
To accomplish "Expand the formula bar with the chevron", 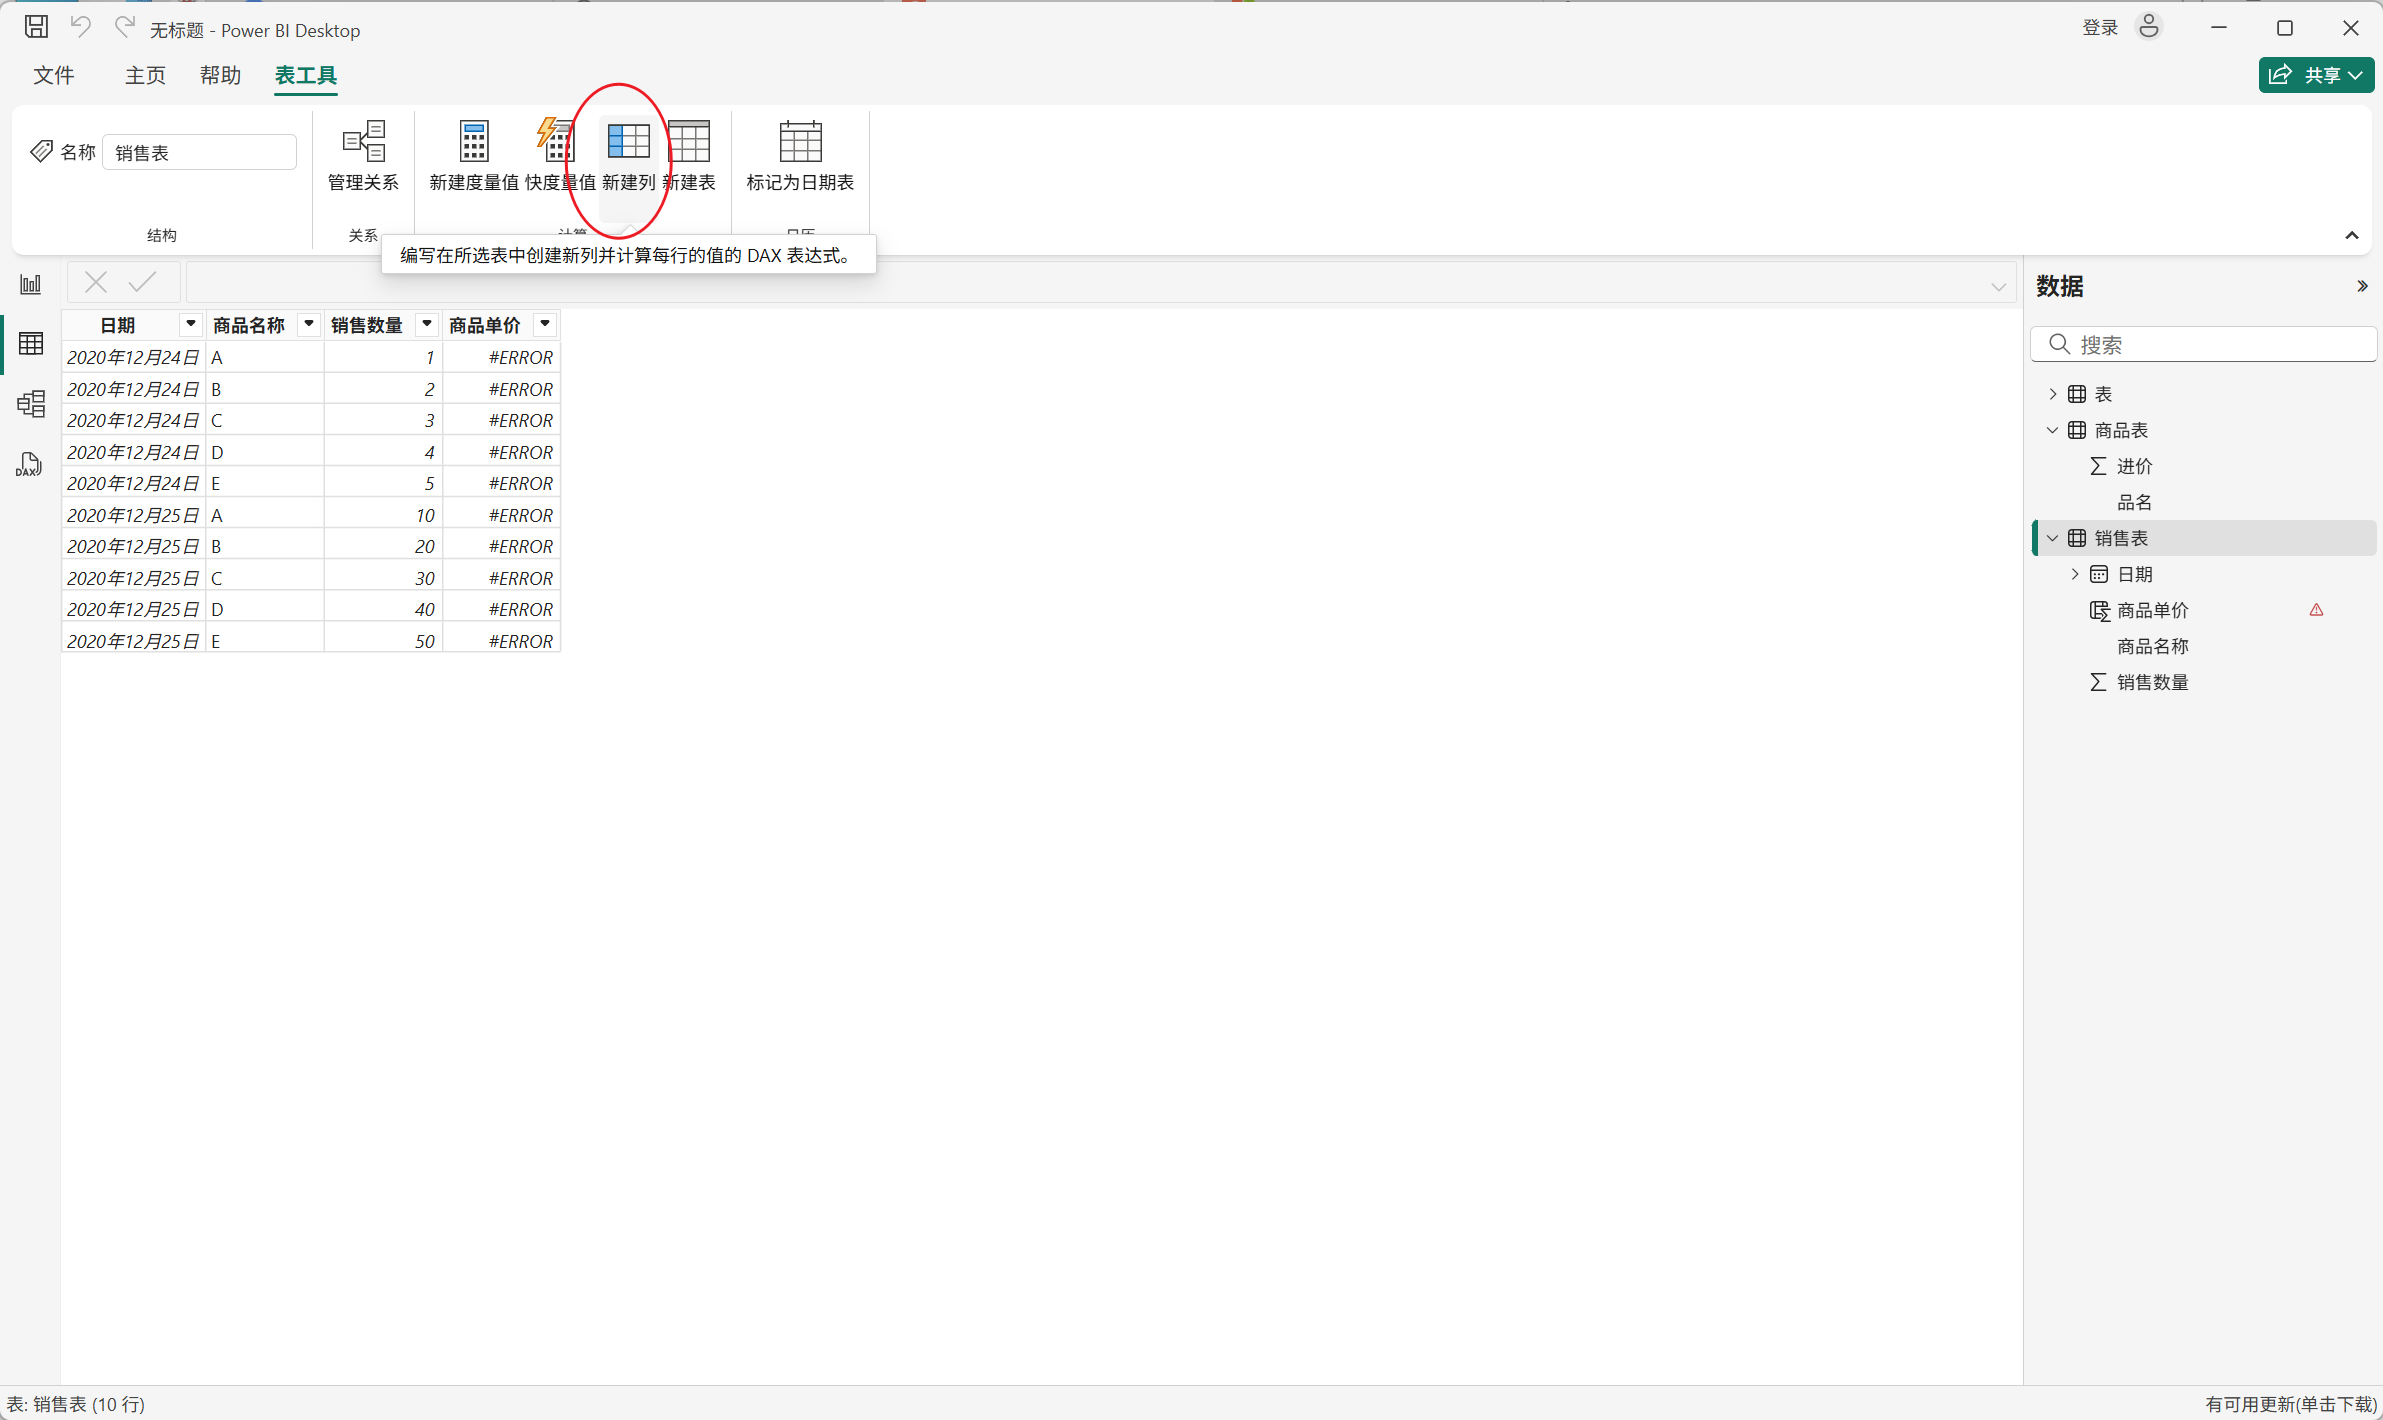I will coord(1998,286).
